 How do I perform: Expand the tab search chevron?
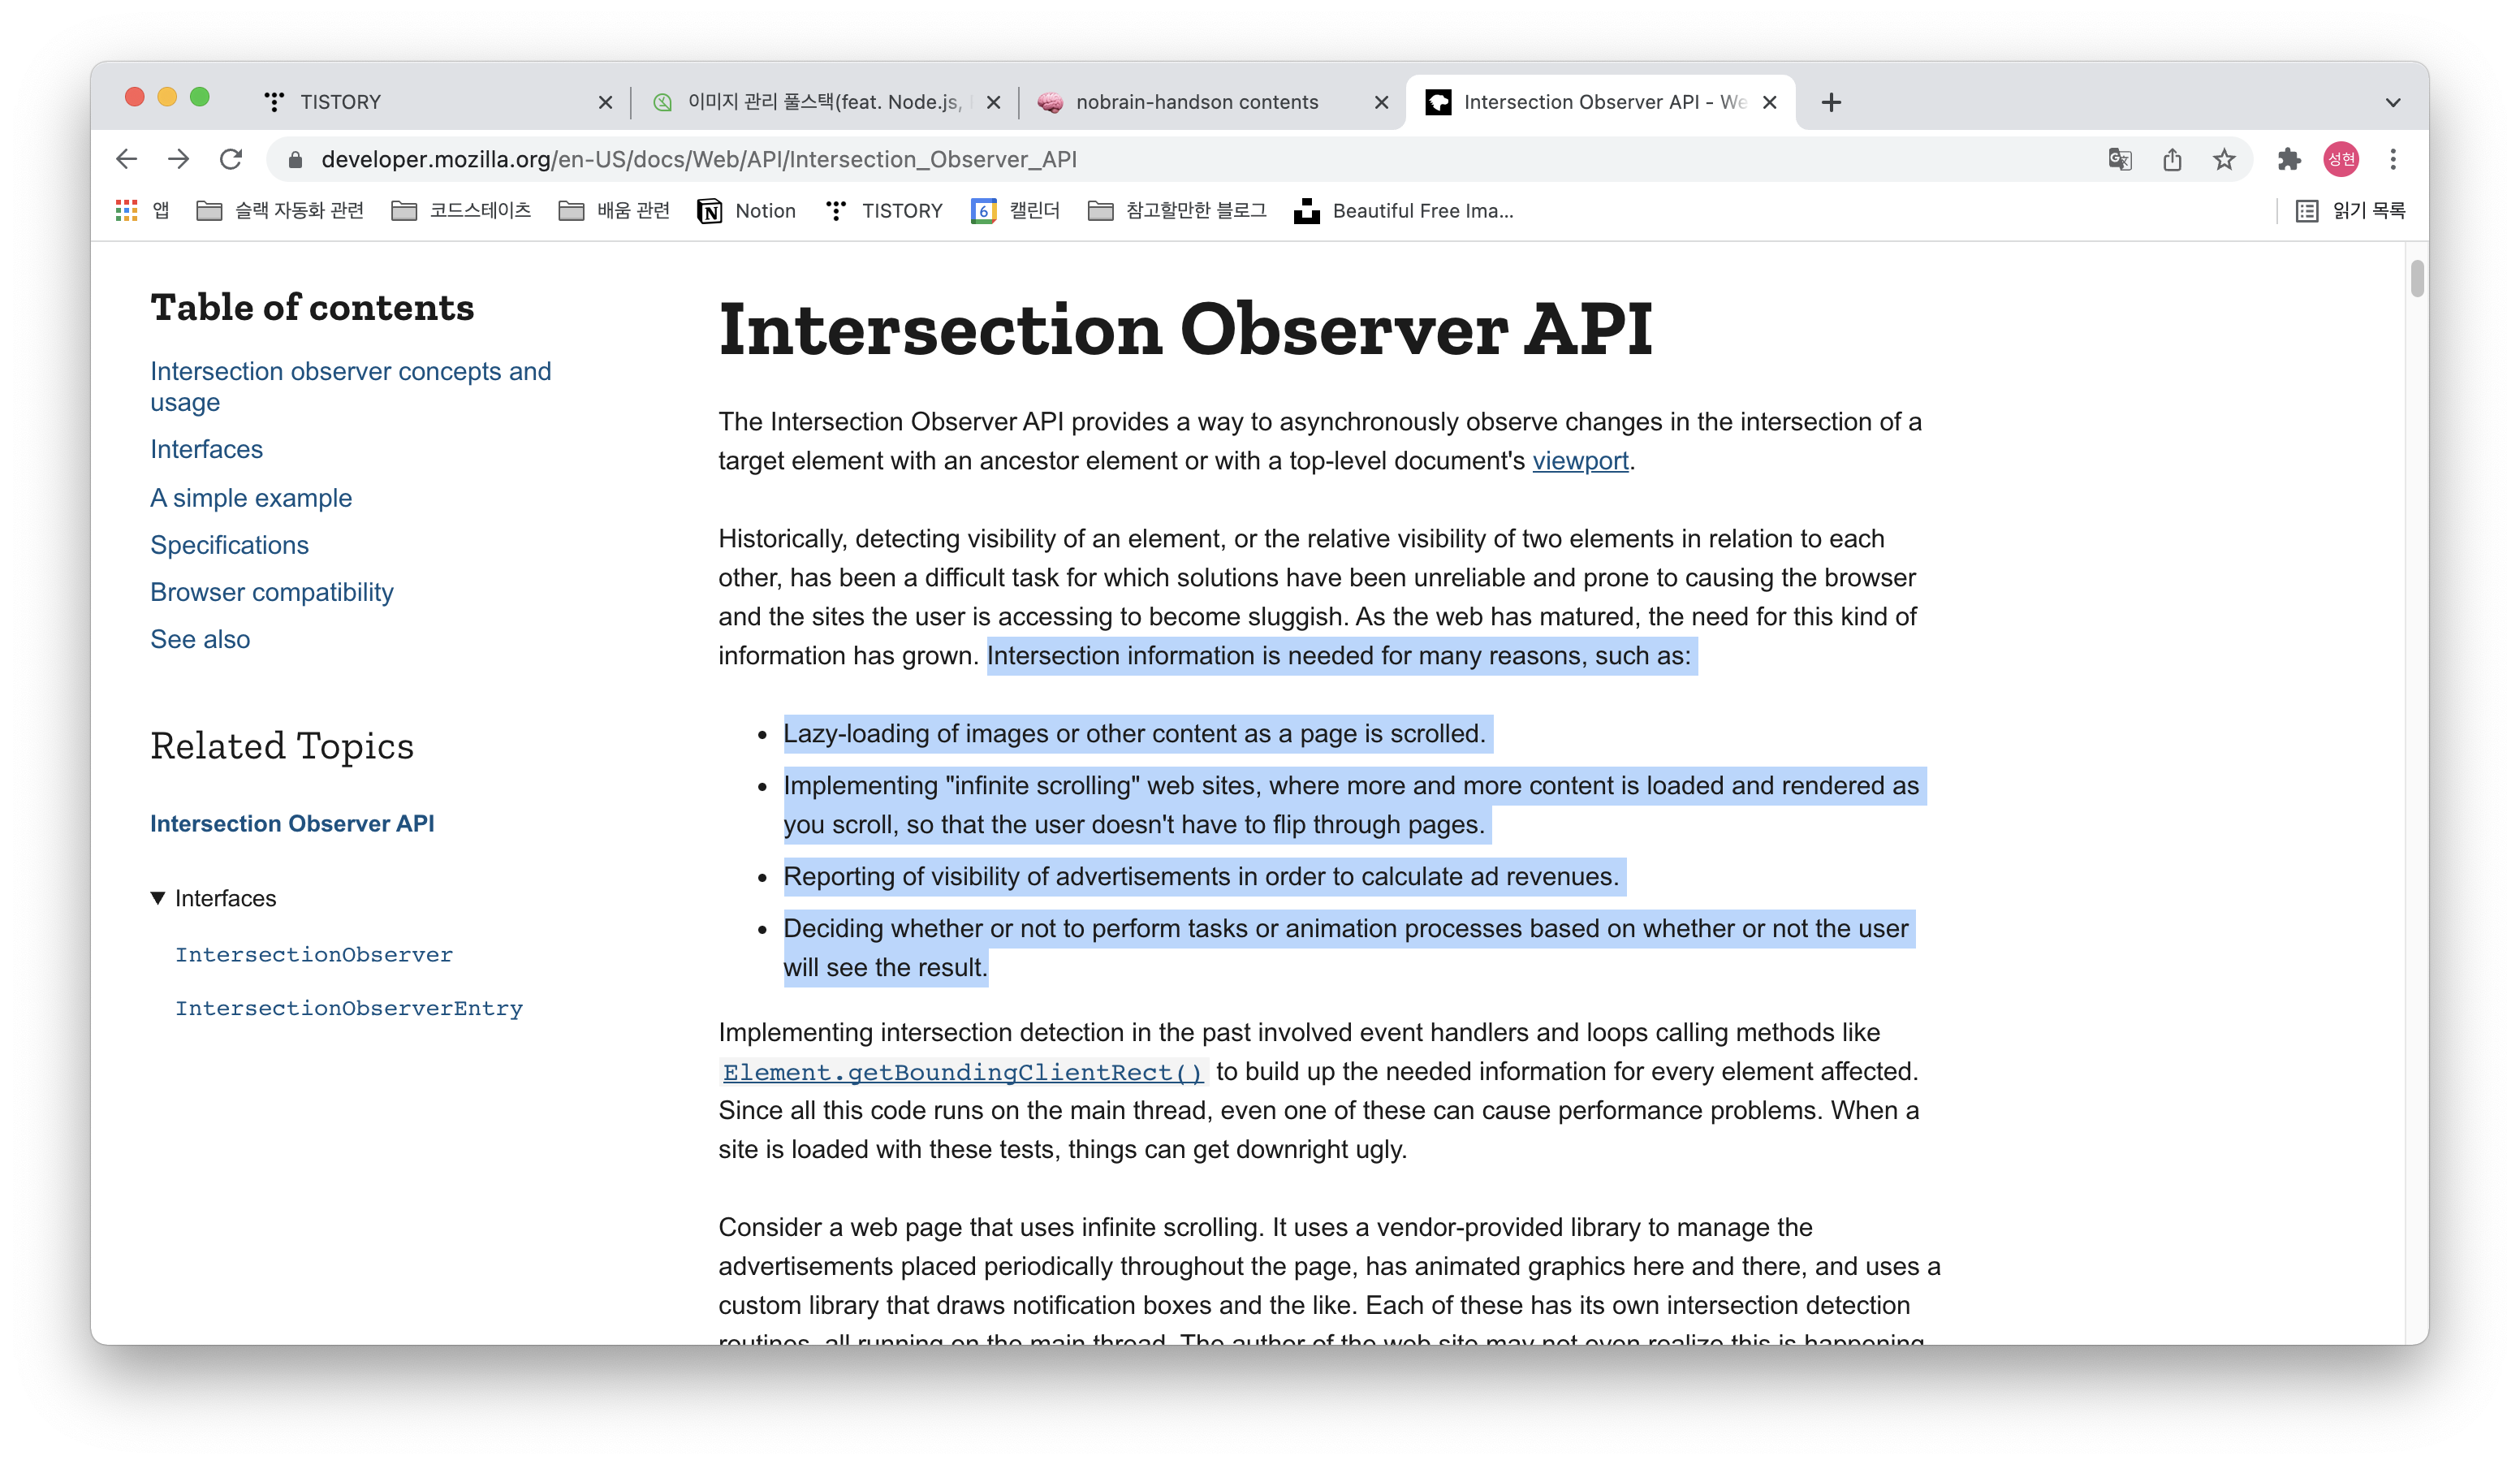[x=2393, y=102]
